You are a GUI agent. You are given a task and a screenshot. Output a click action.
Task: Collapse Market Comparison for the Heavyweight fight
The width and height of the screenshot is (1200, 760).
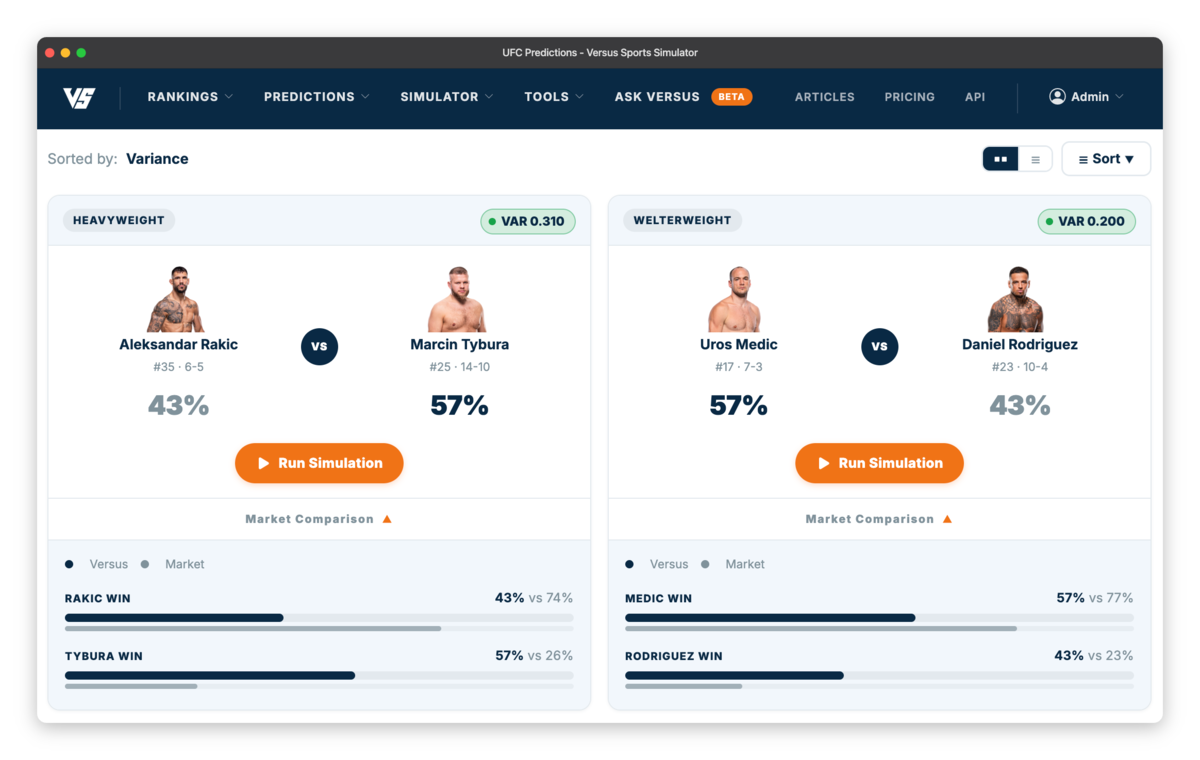click(x=319, y=519)
